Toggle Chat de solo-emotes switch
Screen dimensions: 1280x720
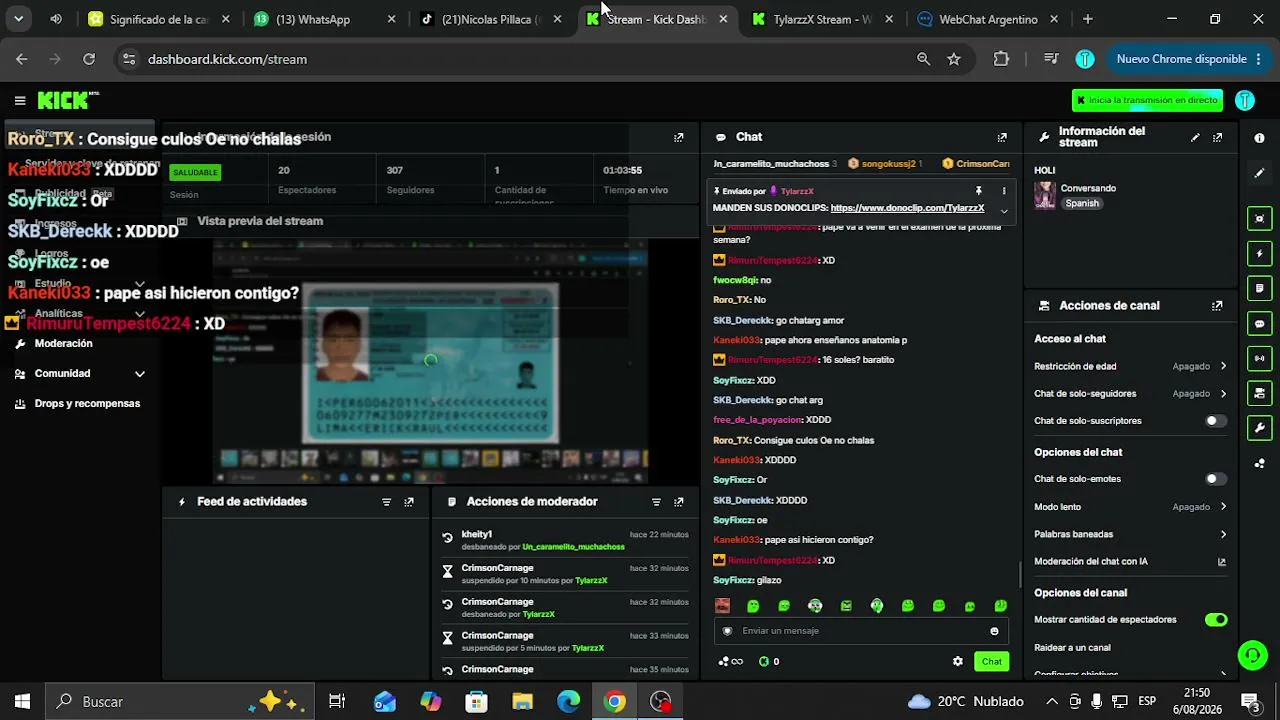point(1215,479)
